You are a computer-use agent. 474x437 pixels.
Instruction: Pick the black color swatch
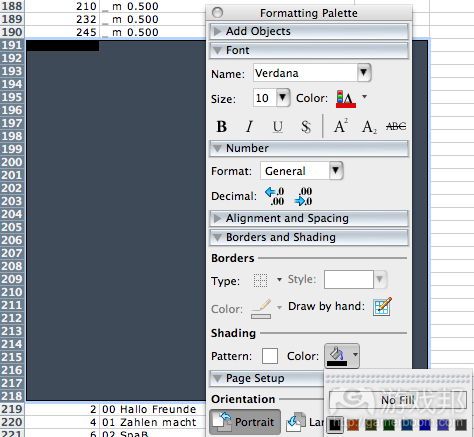click(335, 425)
